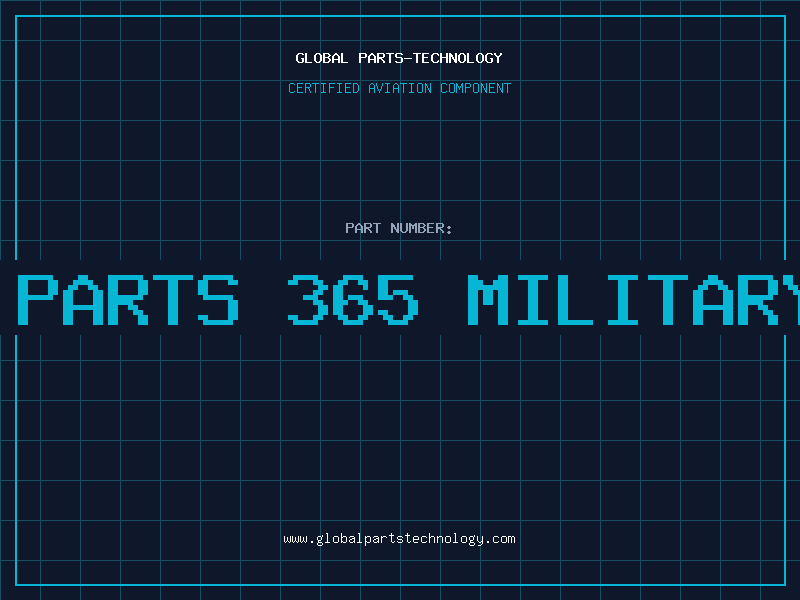Click the "PART NUMBER:" label

tap(399, 228)
